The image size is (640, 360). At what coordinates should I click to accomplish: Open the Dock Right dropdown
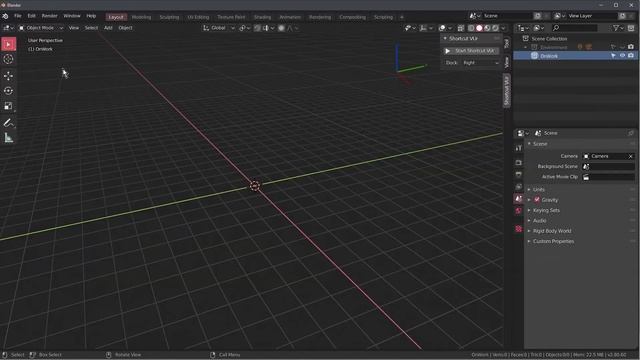[481, 63]
